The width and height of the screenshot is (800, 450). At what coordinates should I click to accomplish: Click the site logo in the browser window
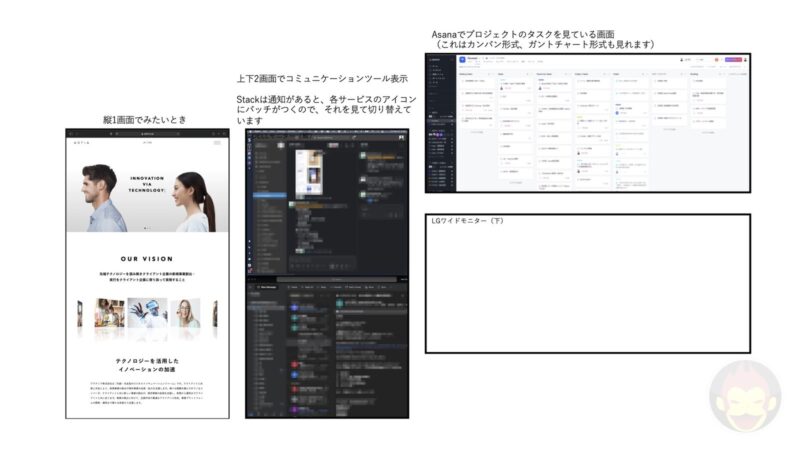(82, 143)
